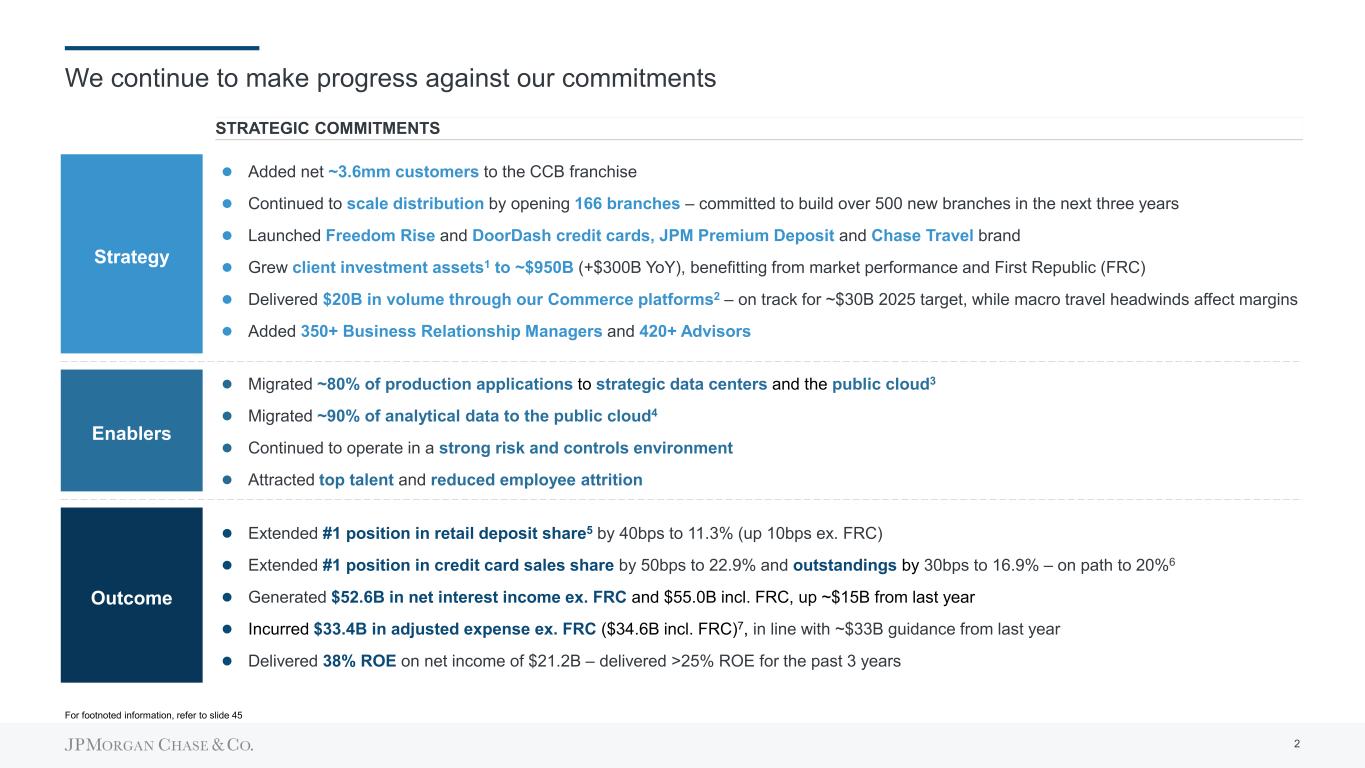Click the Outcome section box
This screenshot has width=1365, height=768.
pyautogui.click(x=131, y=596)
